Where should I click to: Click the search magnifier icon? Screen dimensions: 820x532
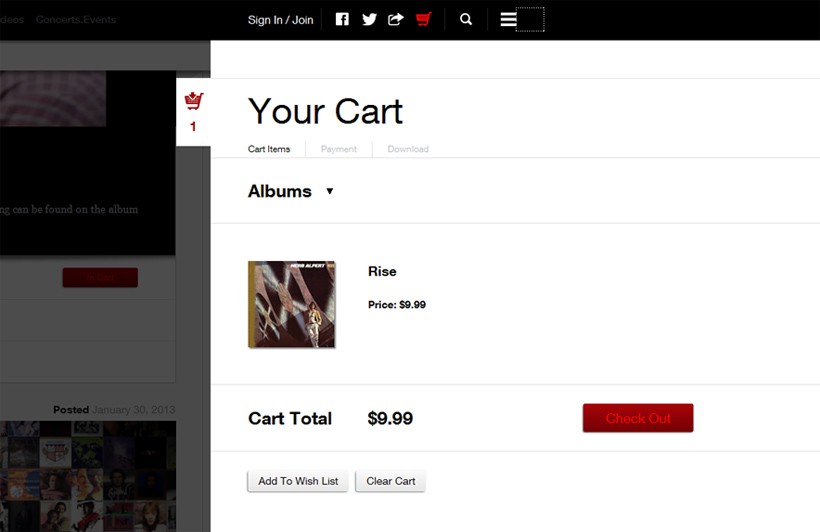465,19
